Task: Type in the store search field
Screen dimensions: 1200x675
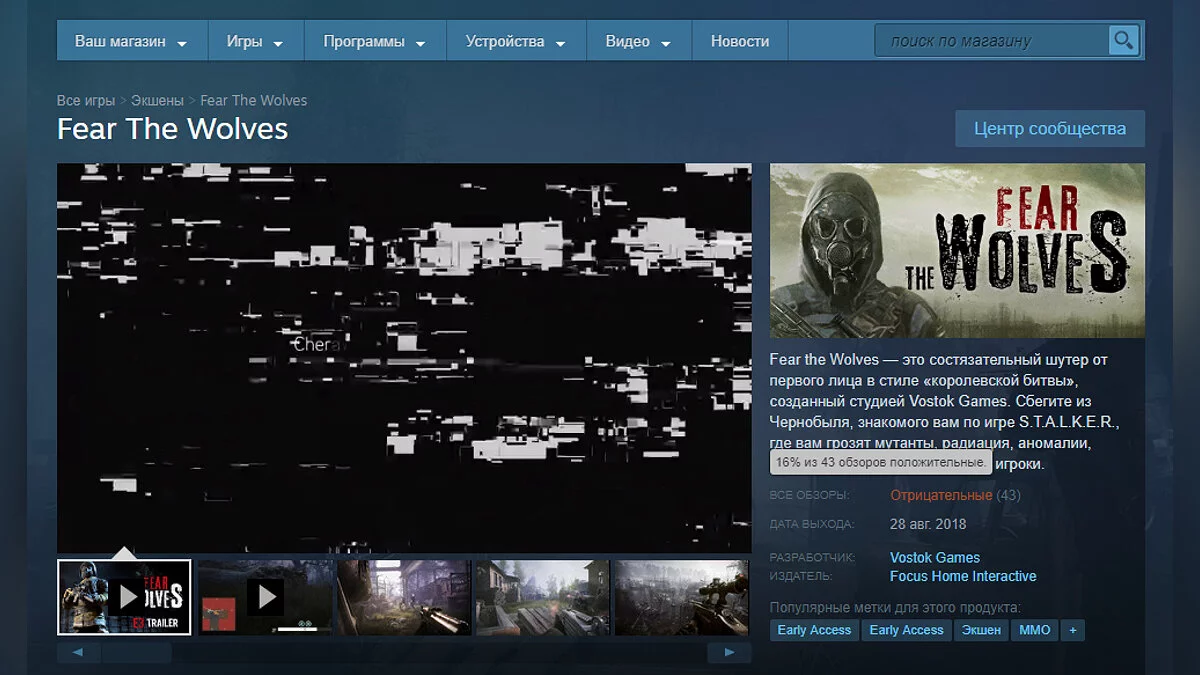Action: coord(990,41)
